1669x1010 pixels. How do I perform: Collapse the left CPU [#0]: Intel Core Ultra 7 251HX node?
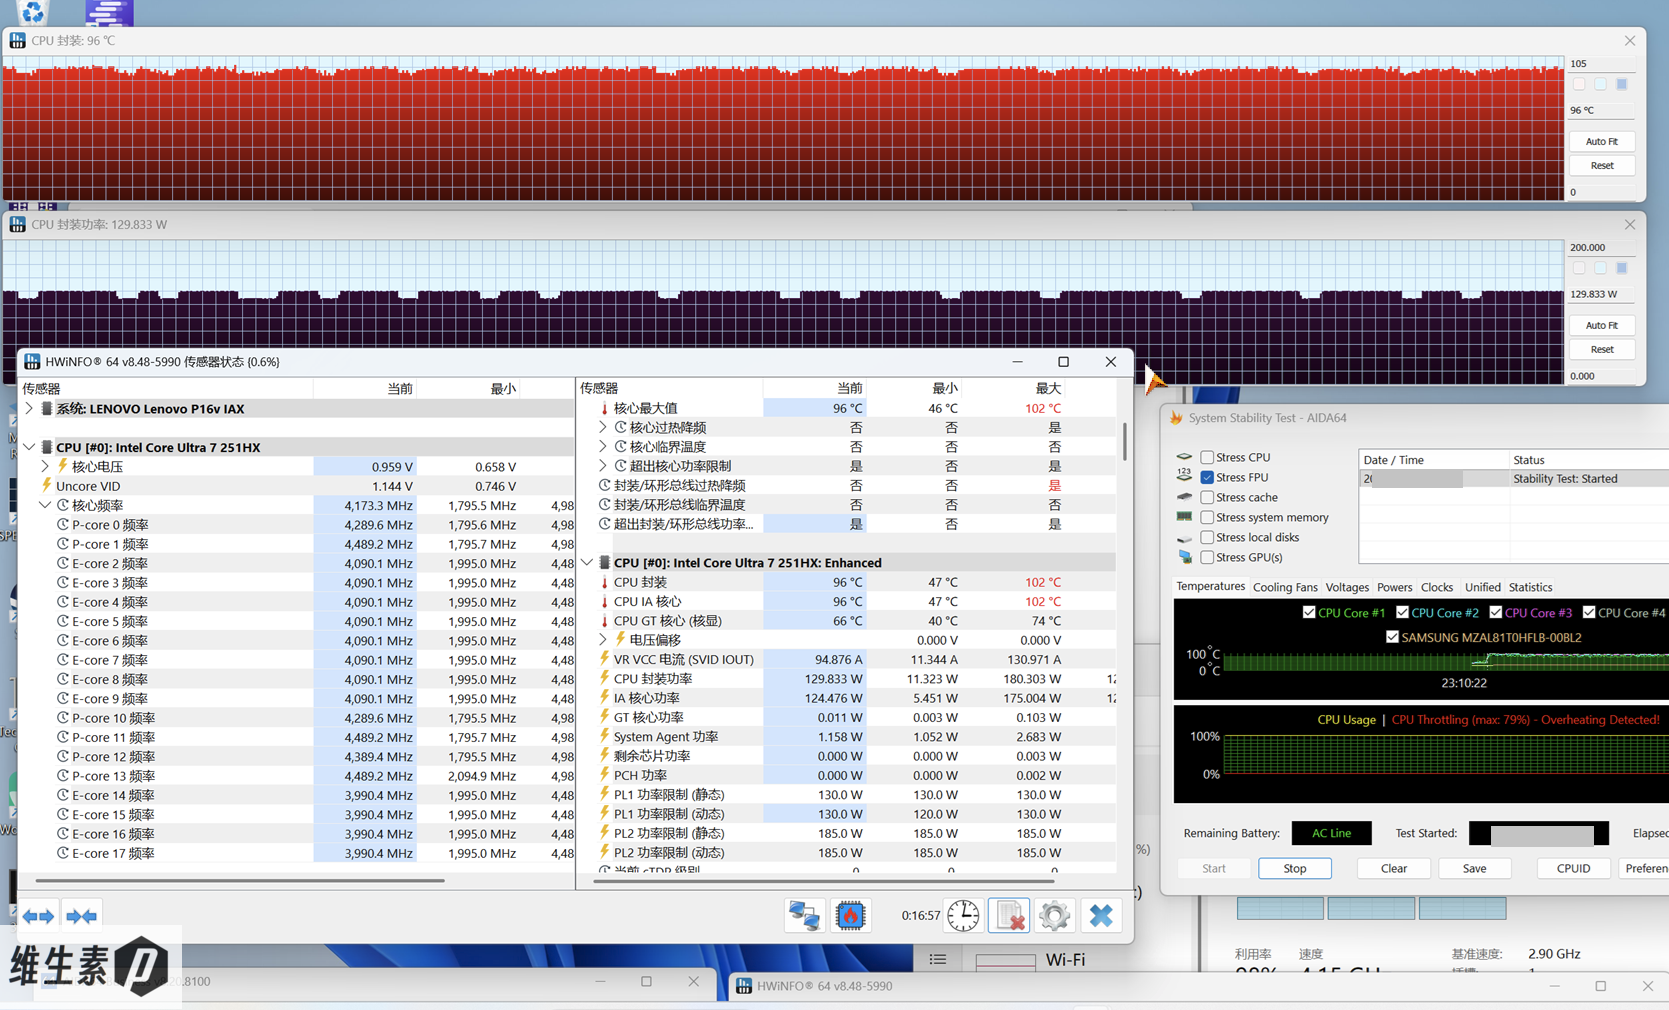pos(29,447)
